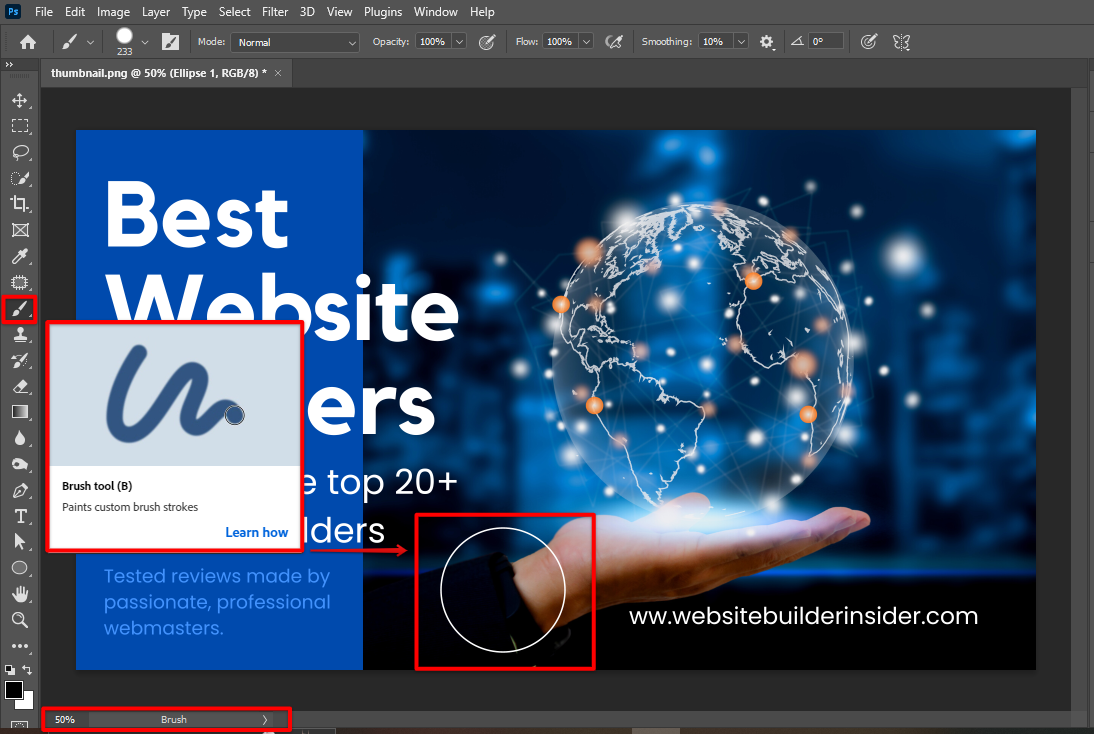The image size is (1094, 734).
Task: Switch to the thumbnail.png document tab
Action: [x=158, y=73]
